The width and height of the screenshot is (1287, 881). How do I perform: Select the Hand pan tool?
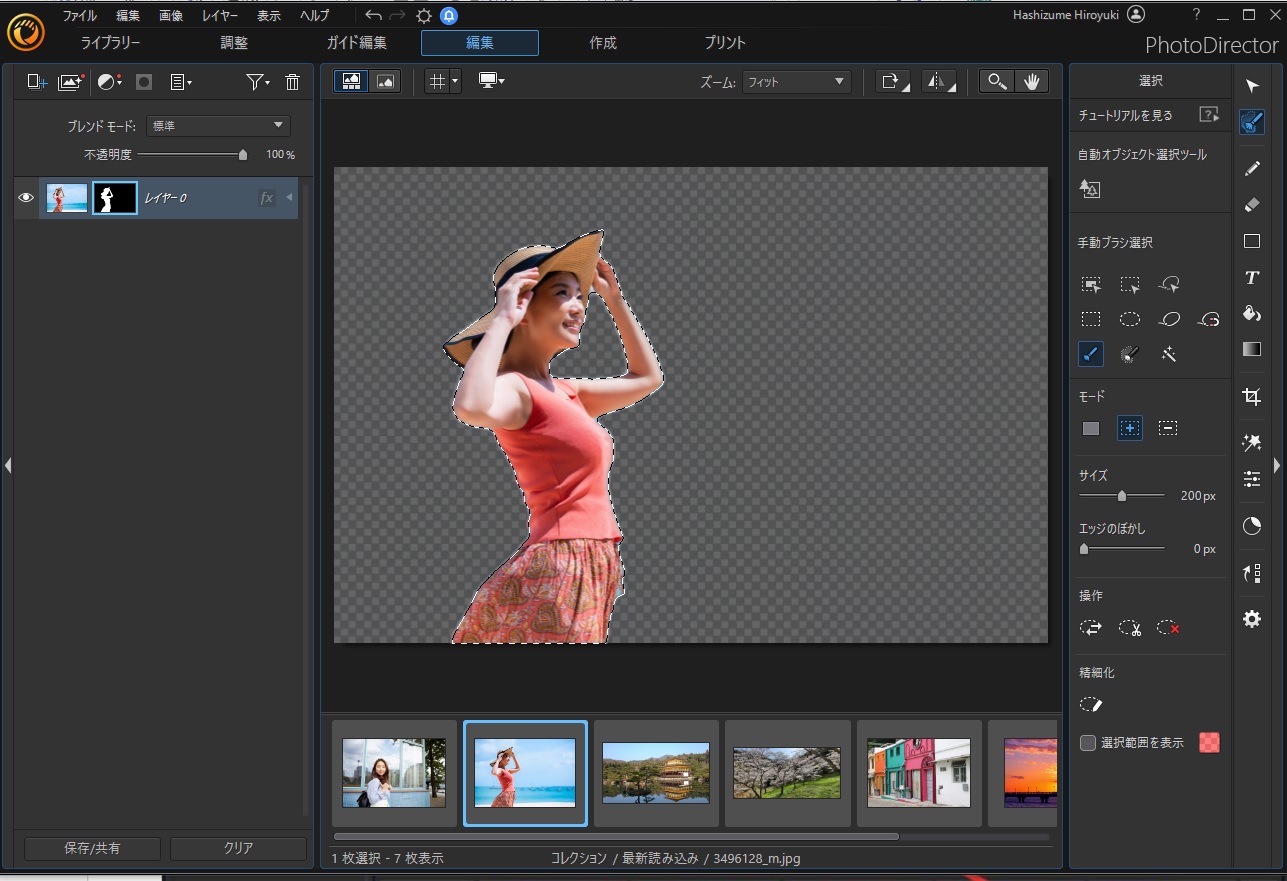pyautogui.click(x=1031, y=82)
